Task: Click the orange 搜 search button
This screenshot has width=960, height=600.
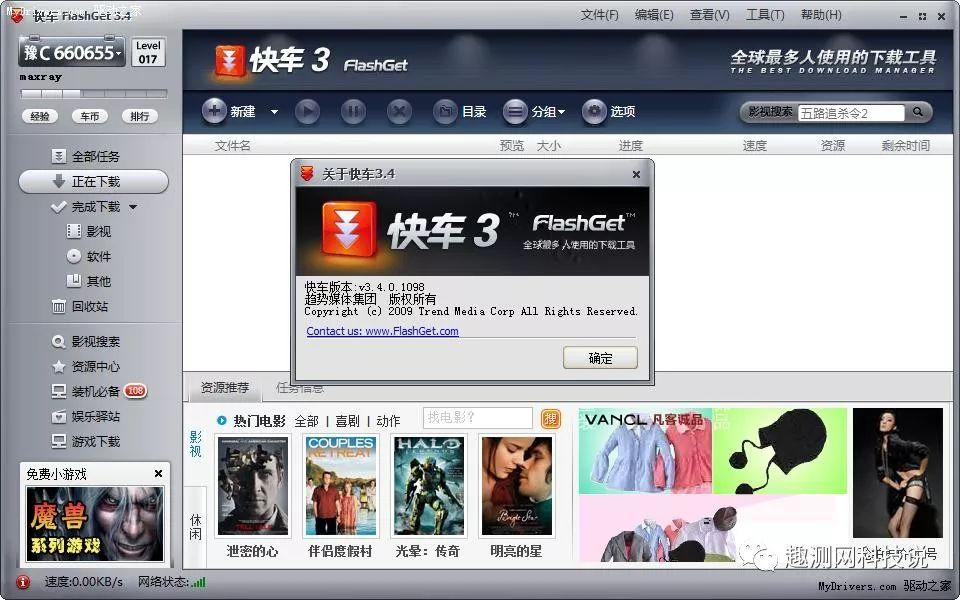Action: pos(551,419)
